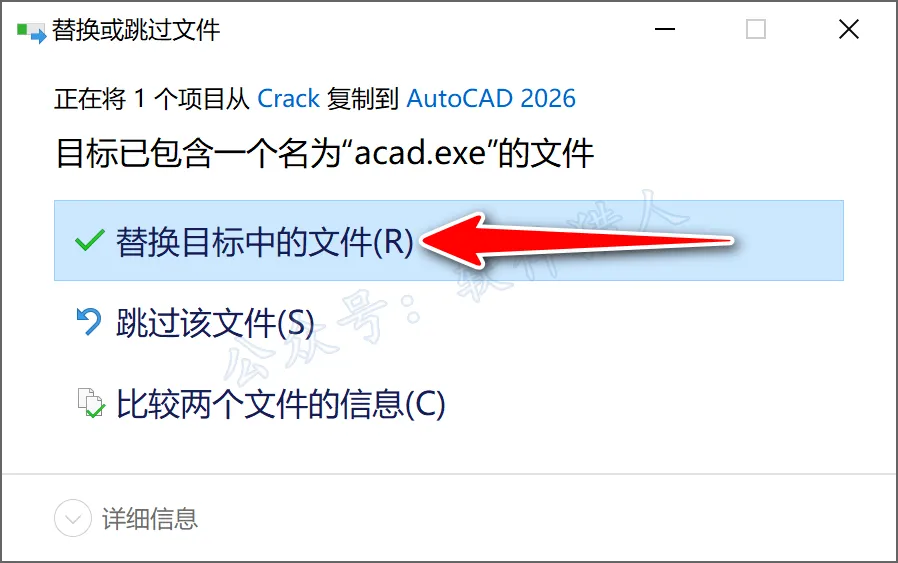Click the blue curved-arrow skip icon
The width and height of the screenshot is (898, 563).
pos(89,321)
